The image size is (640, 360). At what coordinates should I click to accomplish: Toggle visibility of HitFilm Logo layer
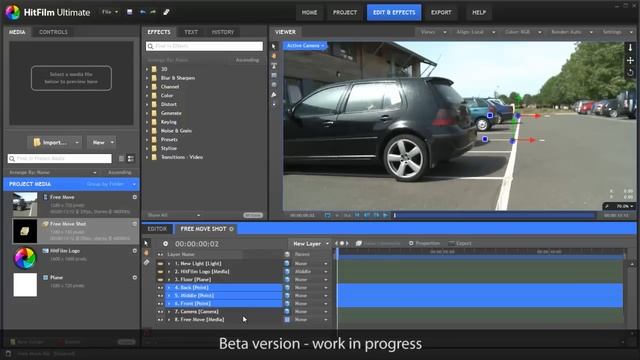(x=160, y=272)
